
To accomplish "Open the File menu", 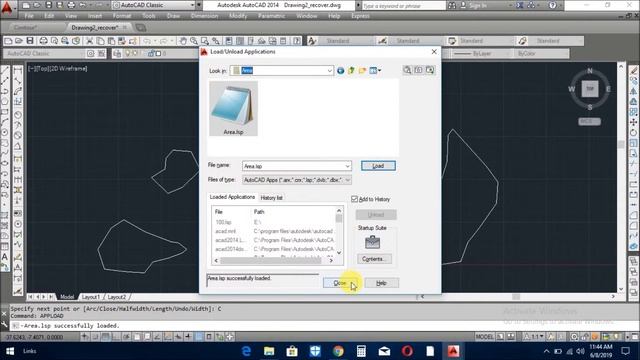I will 29,16.
